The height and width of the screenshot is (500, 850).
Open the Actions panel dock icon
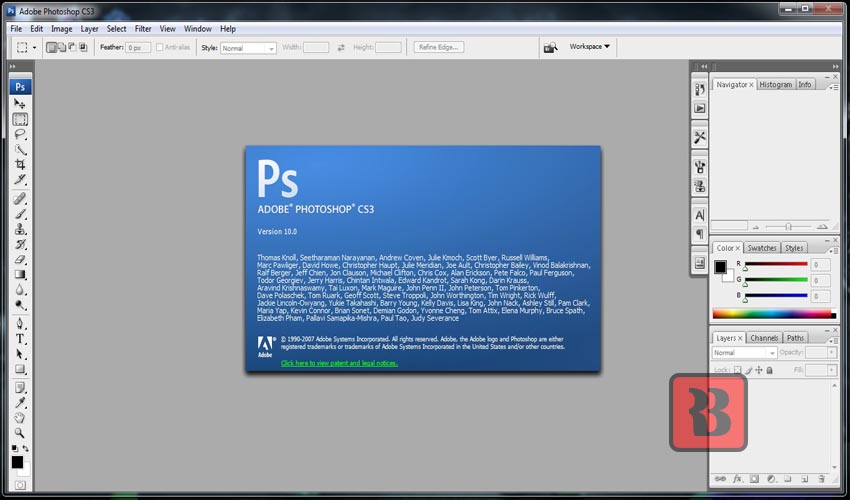pyautogui.click(x=700, y=108)
